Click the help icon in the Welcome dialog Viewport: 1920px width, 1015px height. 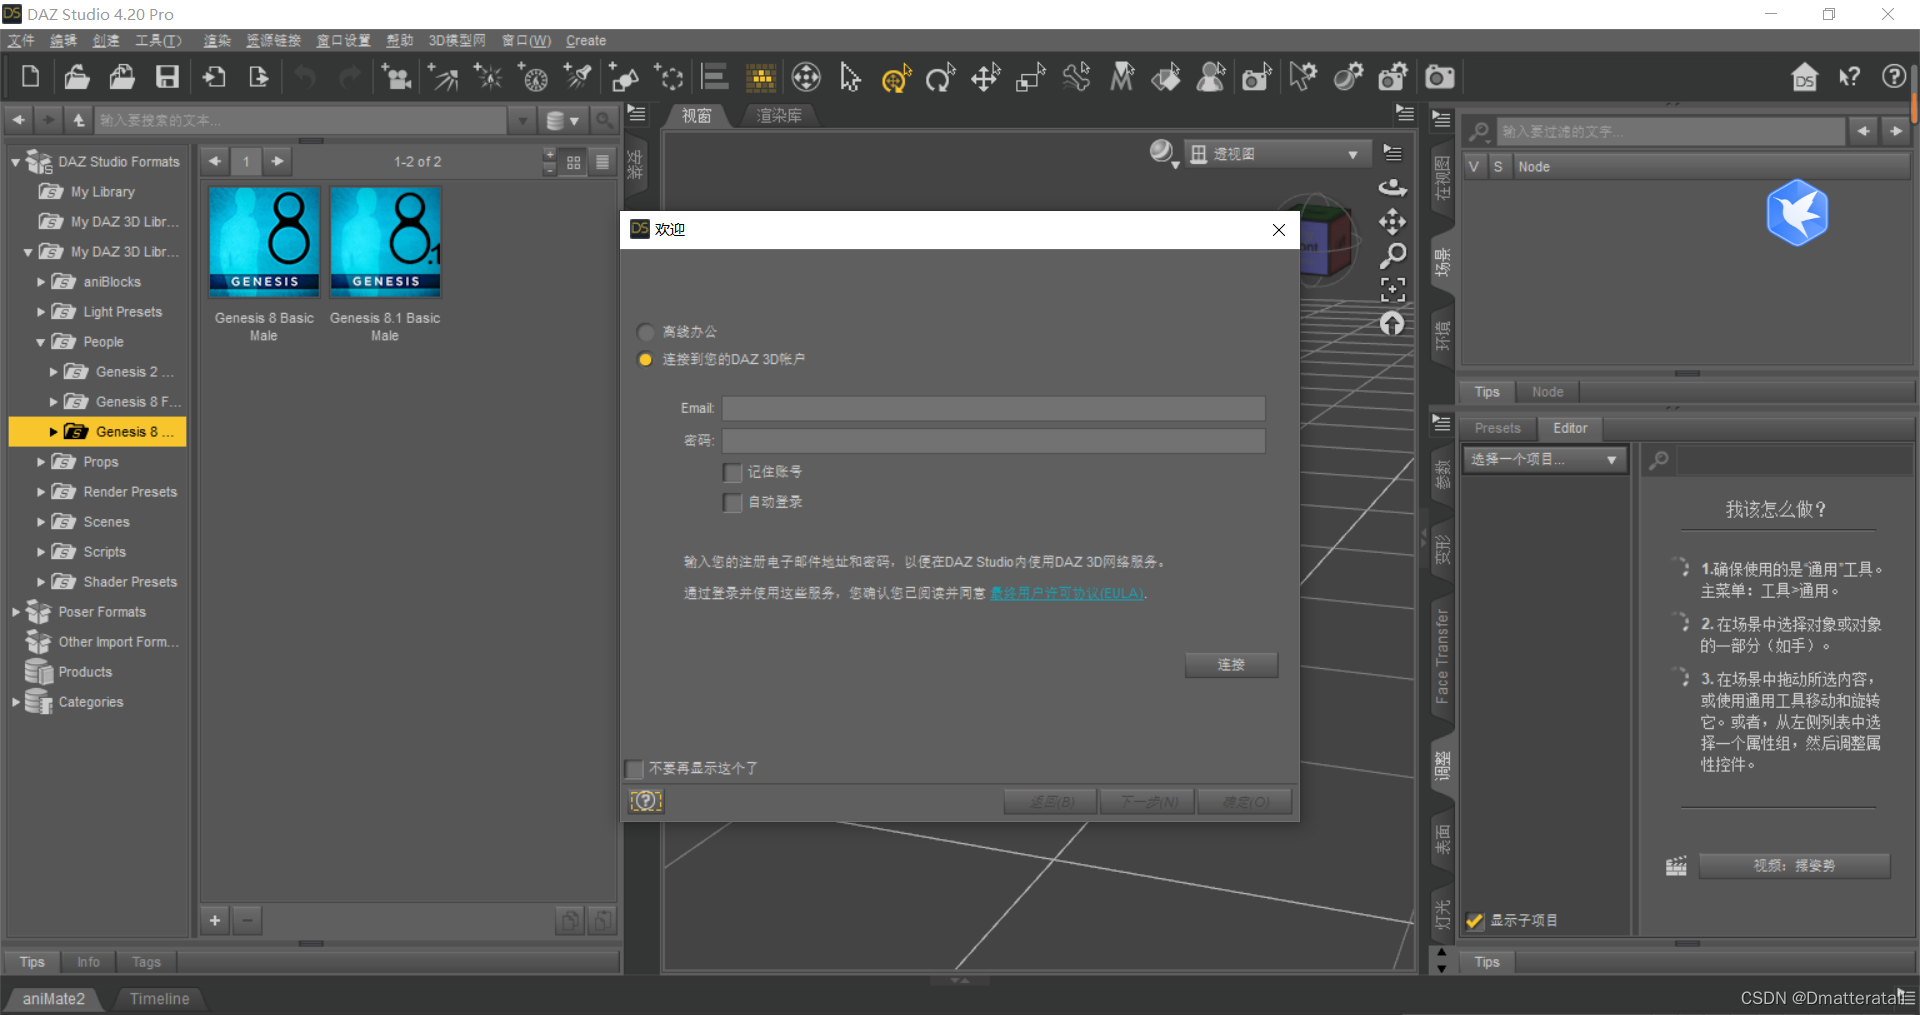(x=646, y=801)
